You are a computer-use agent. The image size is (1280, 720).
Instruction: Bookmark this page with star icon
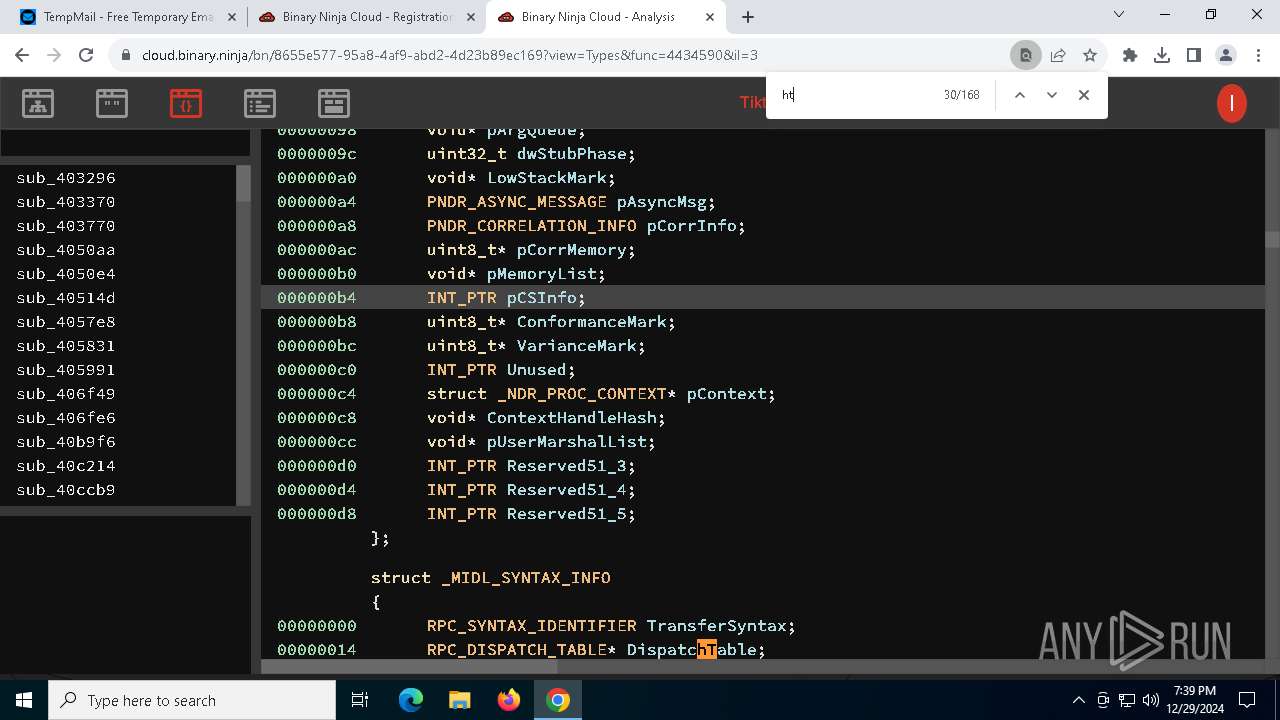pos(1090,55)
